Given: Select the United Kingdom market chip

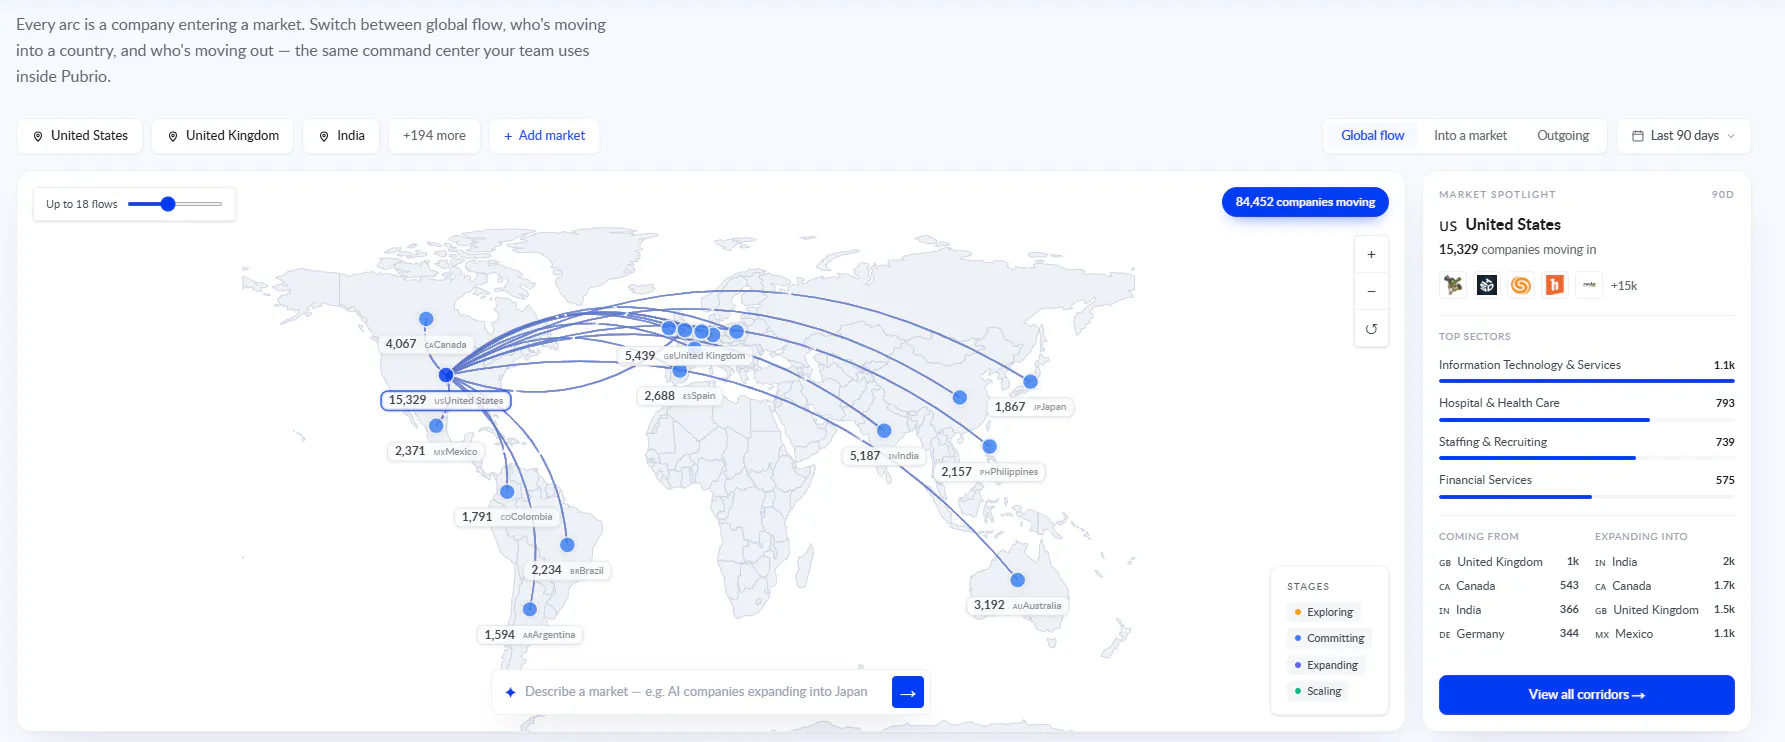Looking at the screenshot, I should pos(222,136).
